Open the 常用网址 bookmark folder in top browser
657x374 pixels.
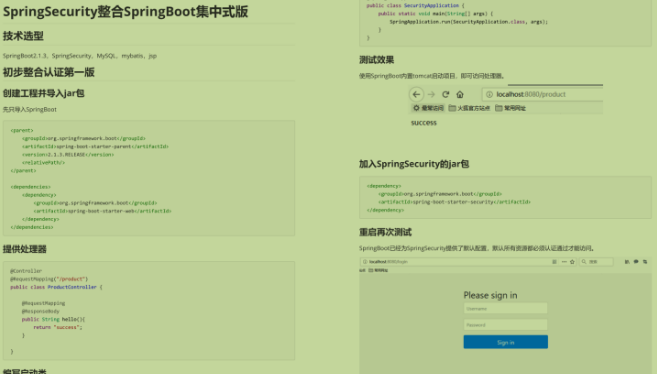click(x=510, y=108)
